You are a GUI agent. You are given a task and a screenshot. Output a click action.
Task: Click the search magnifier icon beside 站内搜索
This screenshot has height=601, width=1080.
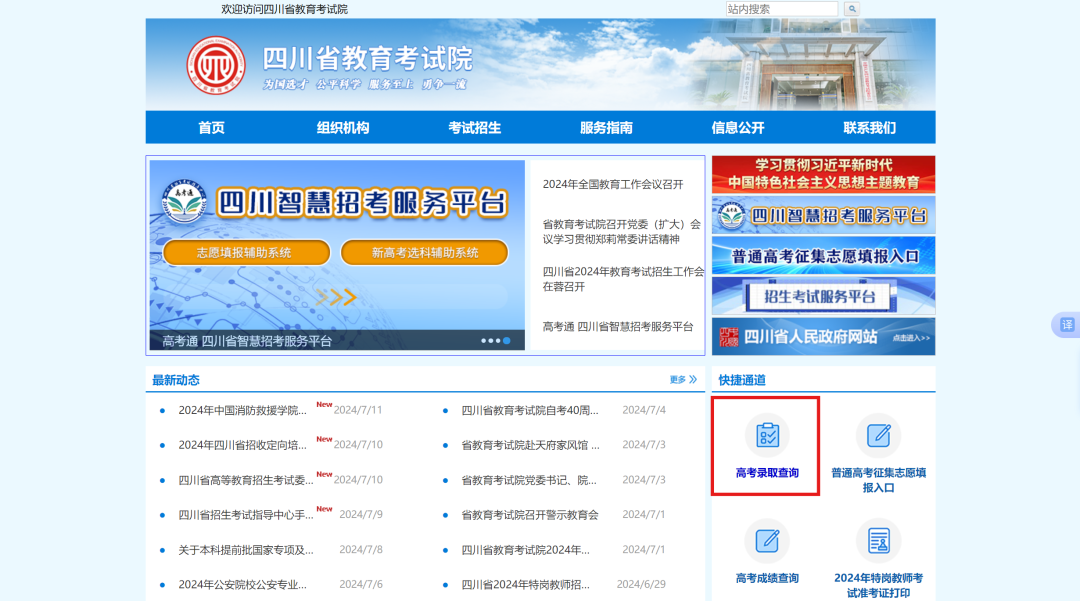tap(851, 8)
